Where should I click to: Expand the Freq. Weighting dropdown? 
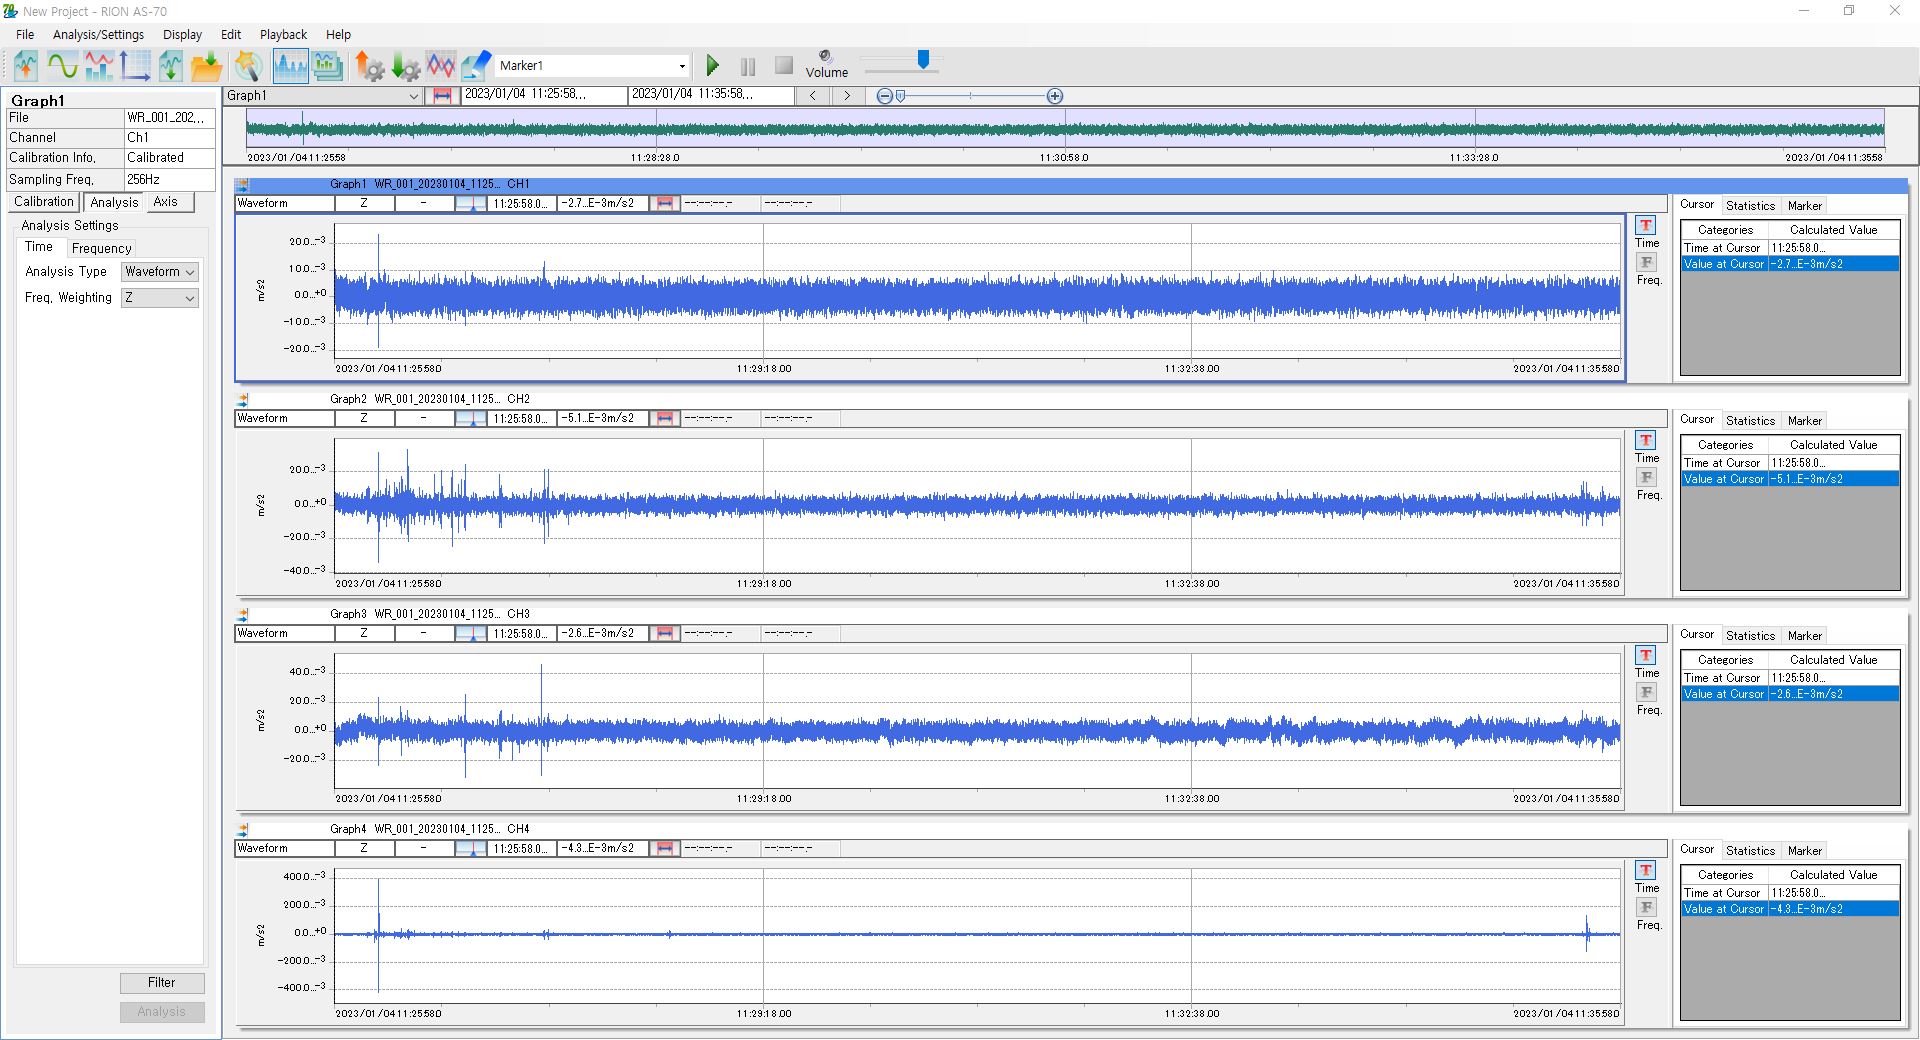coord(160,298)
